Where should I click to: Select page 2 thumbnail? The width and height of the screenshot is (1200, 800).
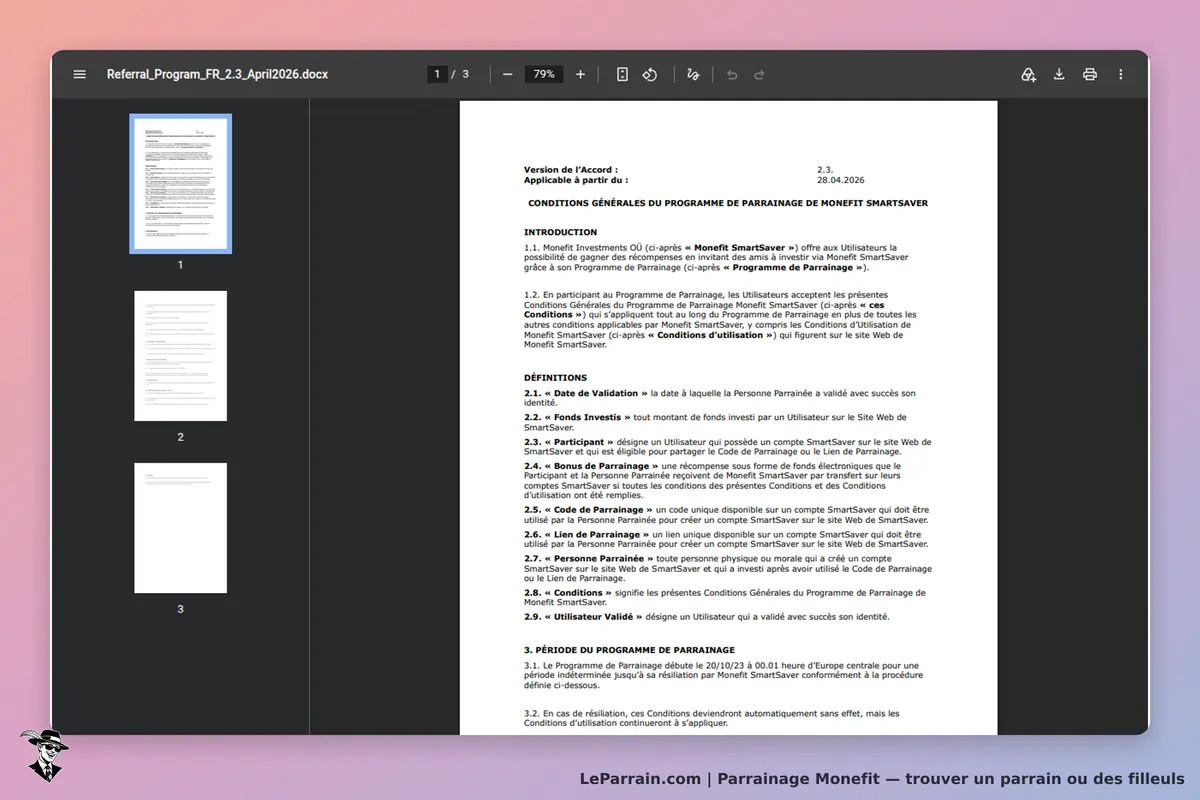pyautogui.click(x=181, y=356)
